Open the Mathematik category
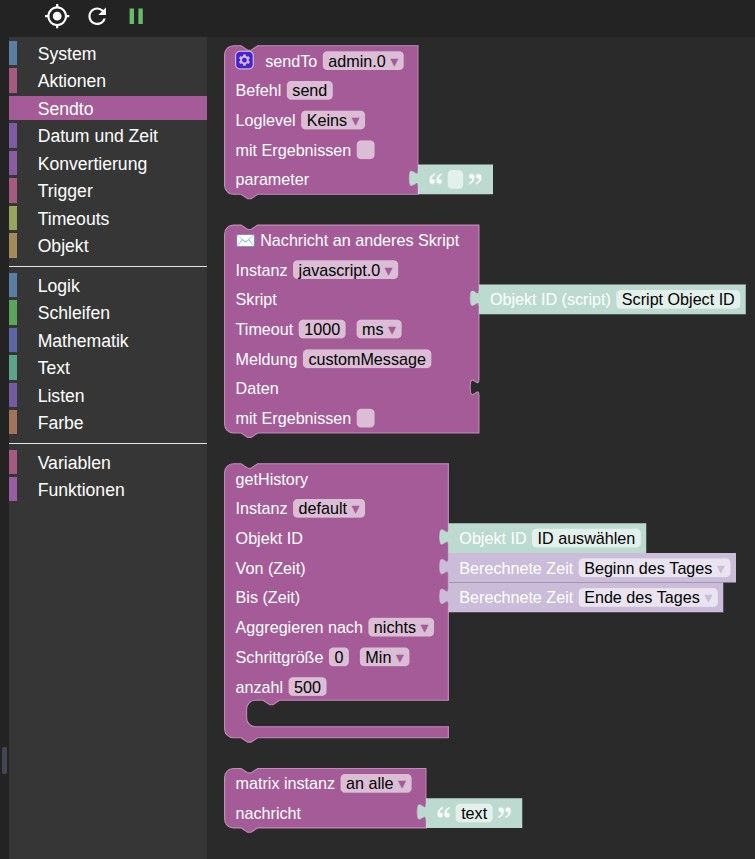Image resolution: width=755 pixels, height=859 pixels. 108,340
